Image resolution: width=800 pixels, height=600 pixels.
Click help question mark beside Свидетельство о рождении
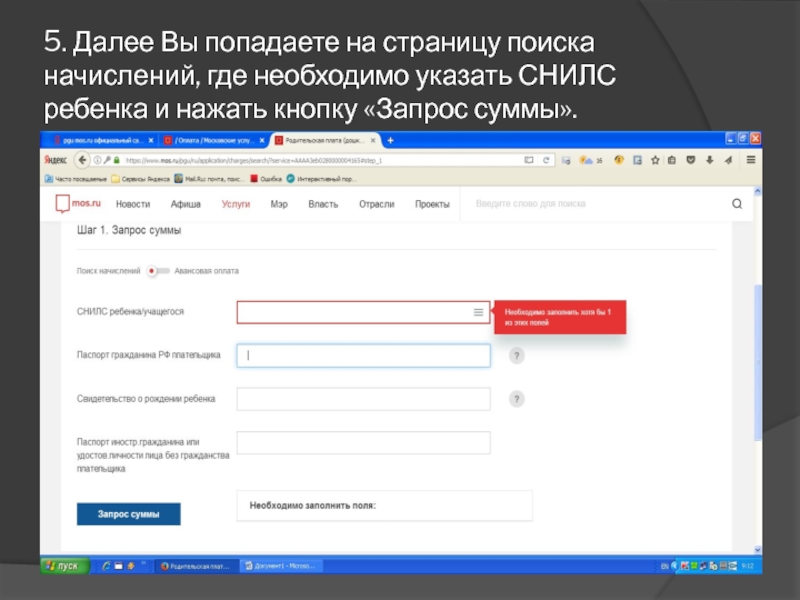tap(516, 399)
